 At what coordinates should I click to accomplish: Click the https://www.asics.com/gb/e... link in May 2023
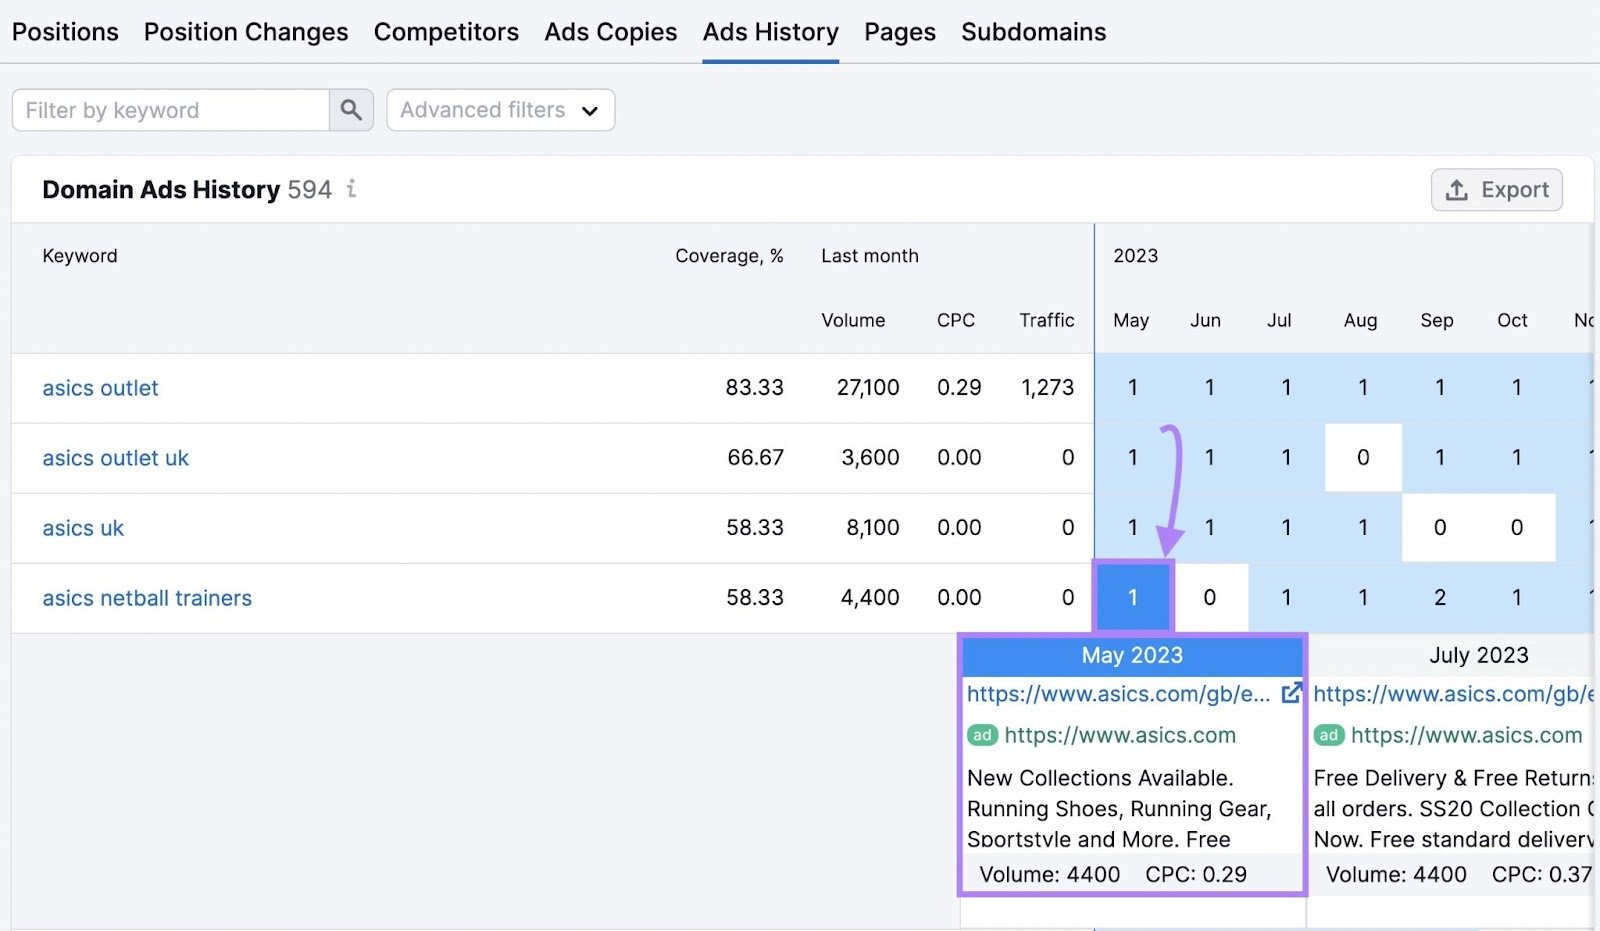[x=1115, y=693]
